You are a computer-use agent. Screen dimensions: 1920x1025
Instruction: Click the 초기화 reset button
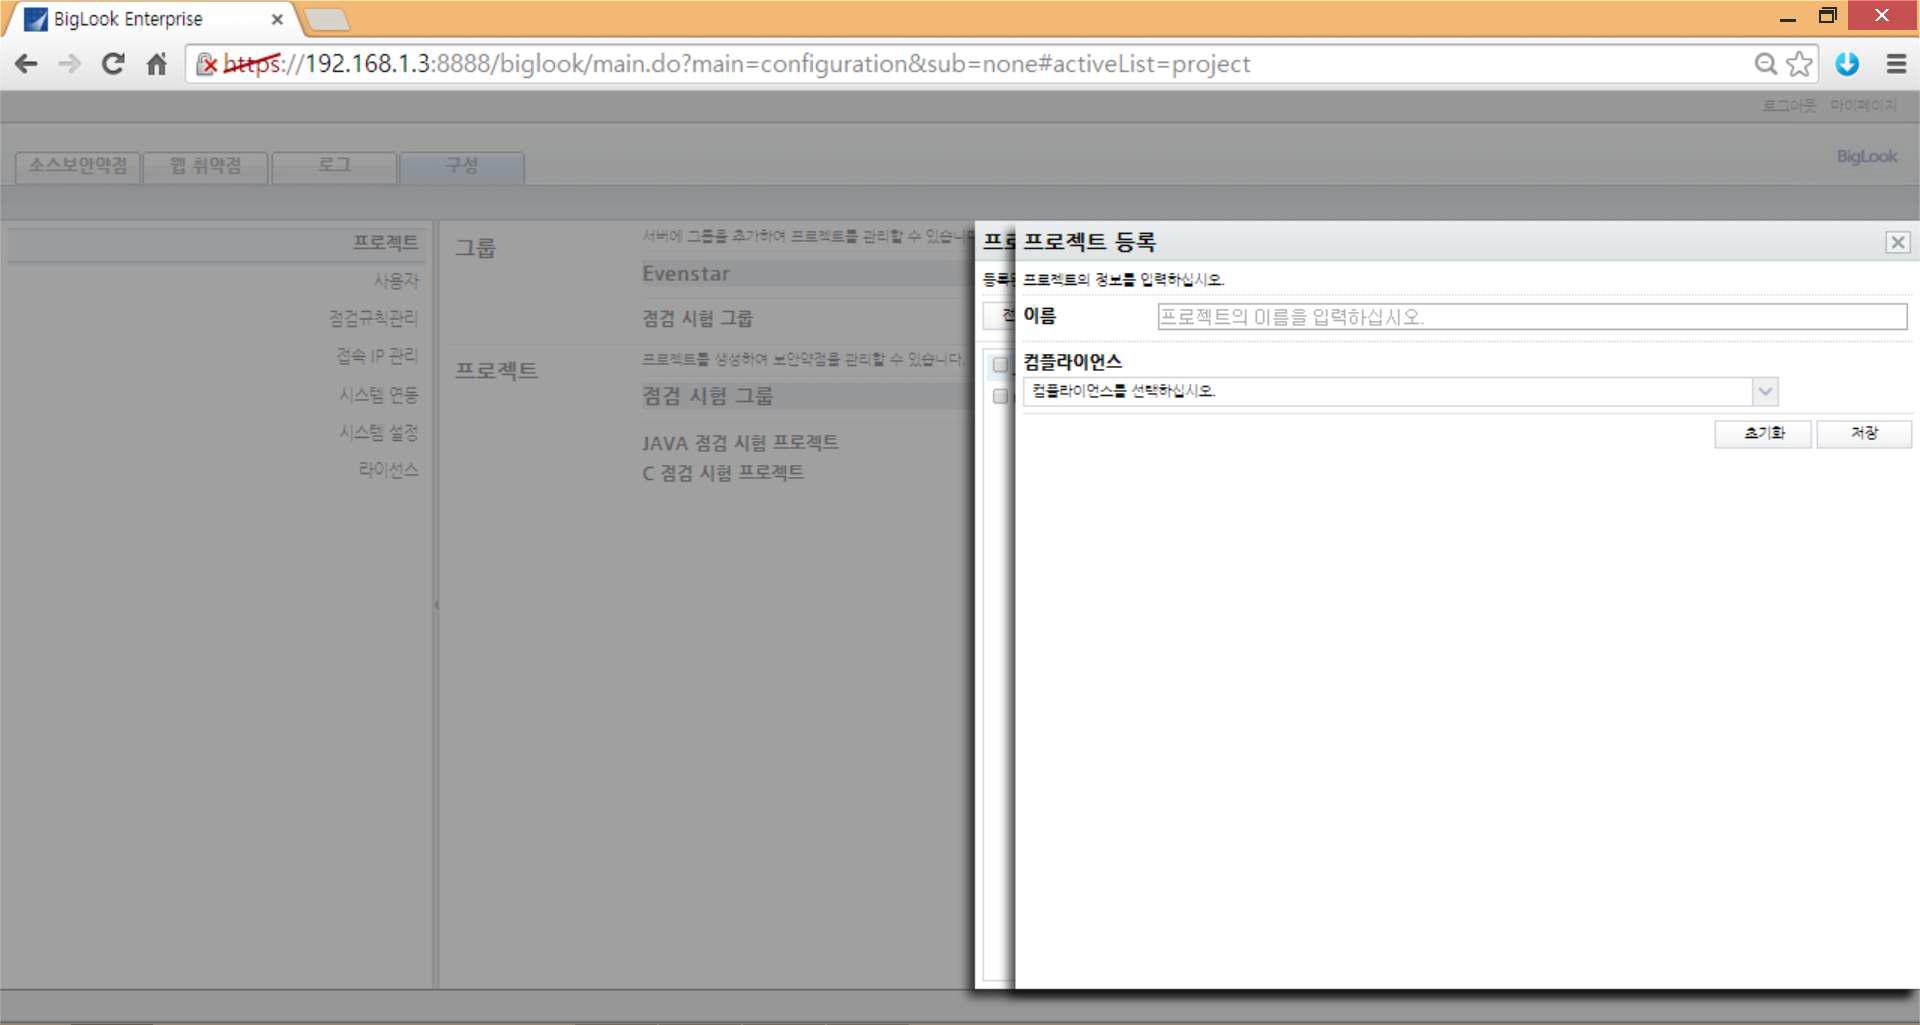(1763, 433)
